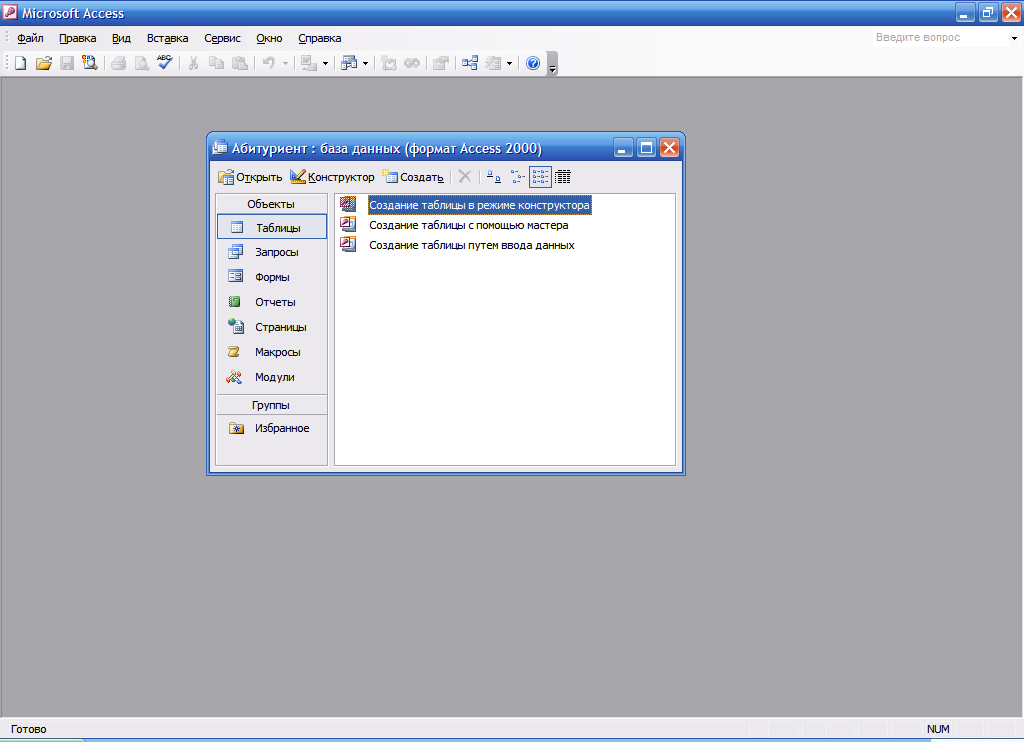Minimize the Абитуриент database window
The height and width of the screenshot is (742, 1024).
623,148
